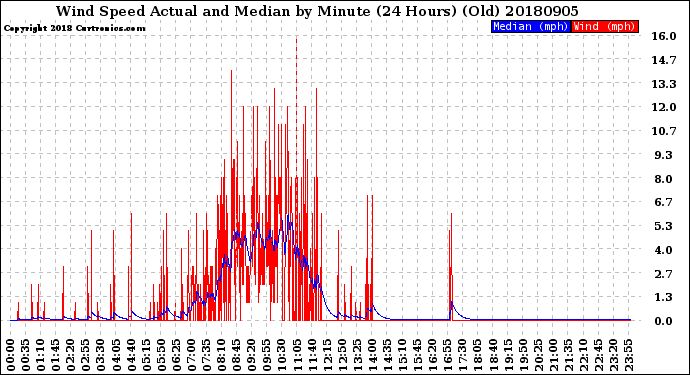Click the 5.3 y-axis label
Image resolution: width=690 pixels, height=375 pixels.
[x=664, y=226]
